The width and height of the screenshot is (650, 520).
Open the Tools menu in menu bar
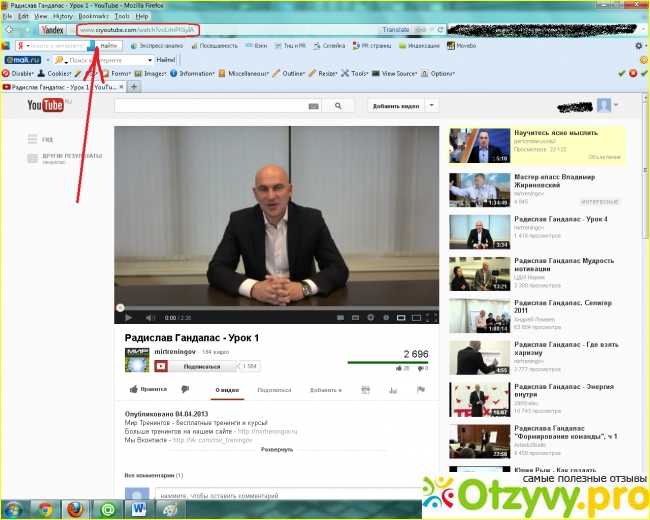pyautogui.click(x=122, y=16)
